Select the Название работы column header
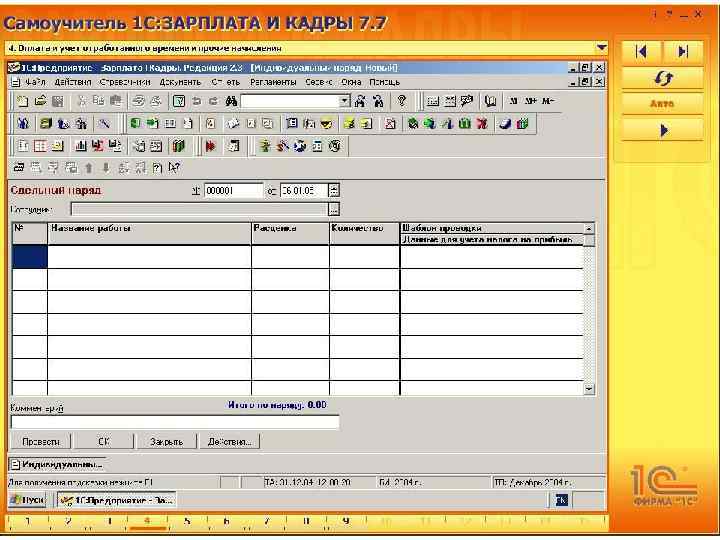Screen dimensions: 720x540 [149, 233]
